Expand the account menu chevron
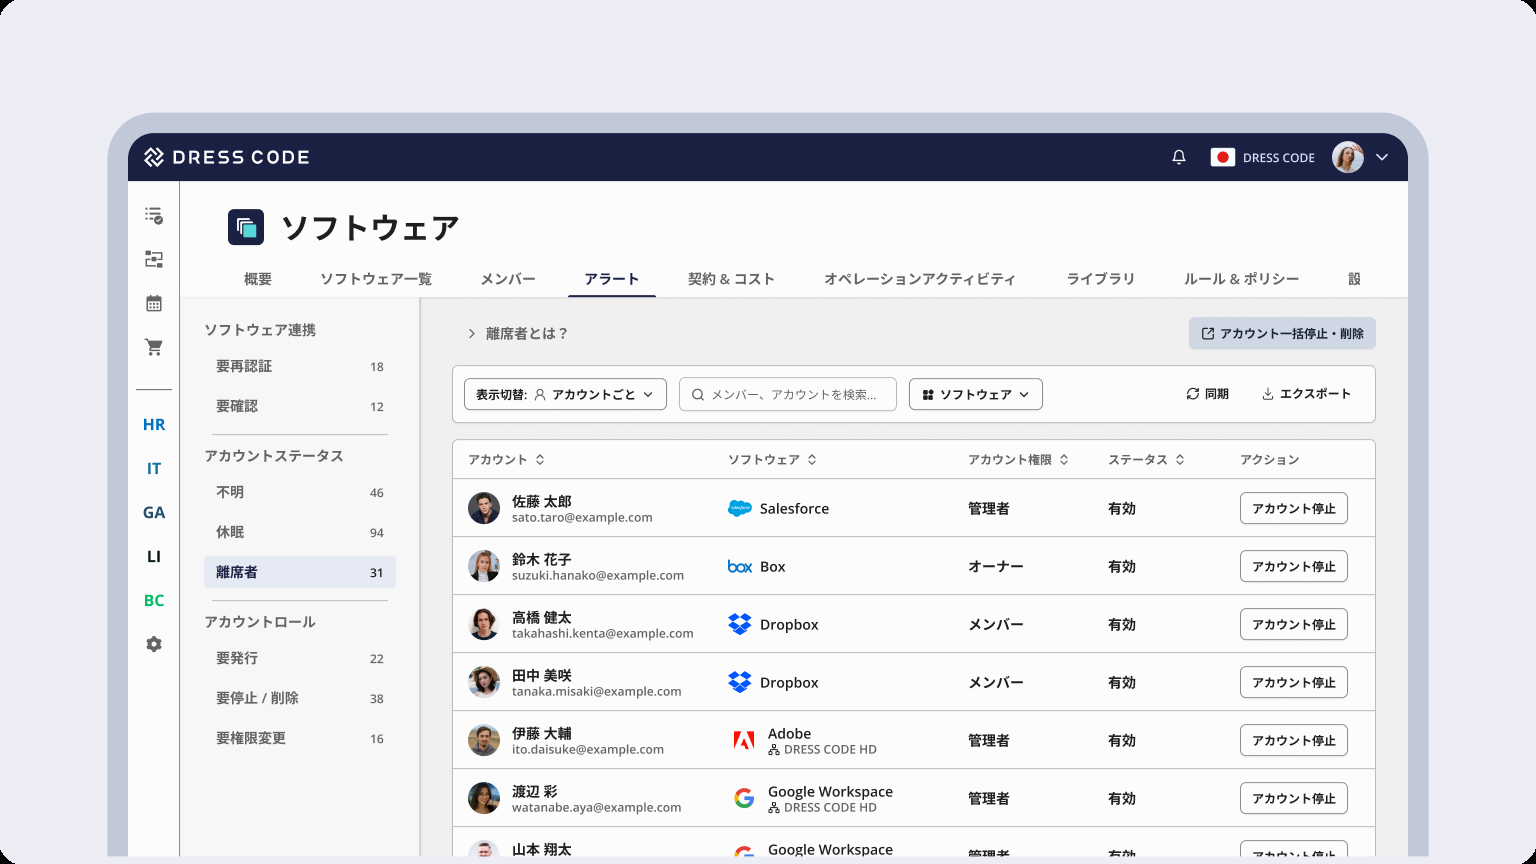Screen dimensions: 1536x864 click(x=1382, y=157)
